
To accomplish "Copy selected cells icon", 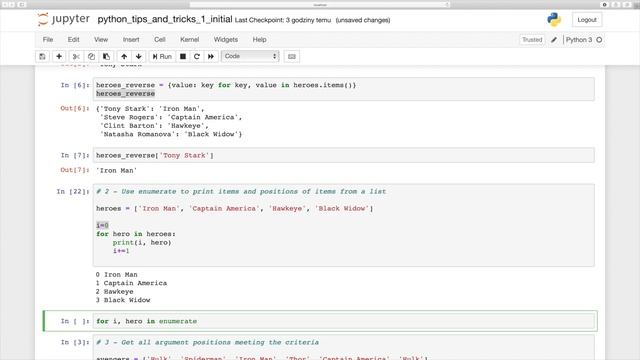I will click(91, 56).
